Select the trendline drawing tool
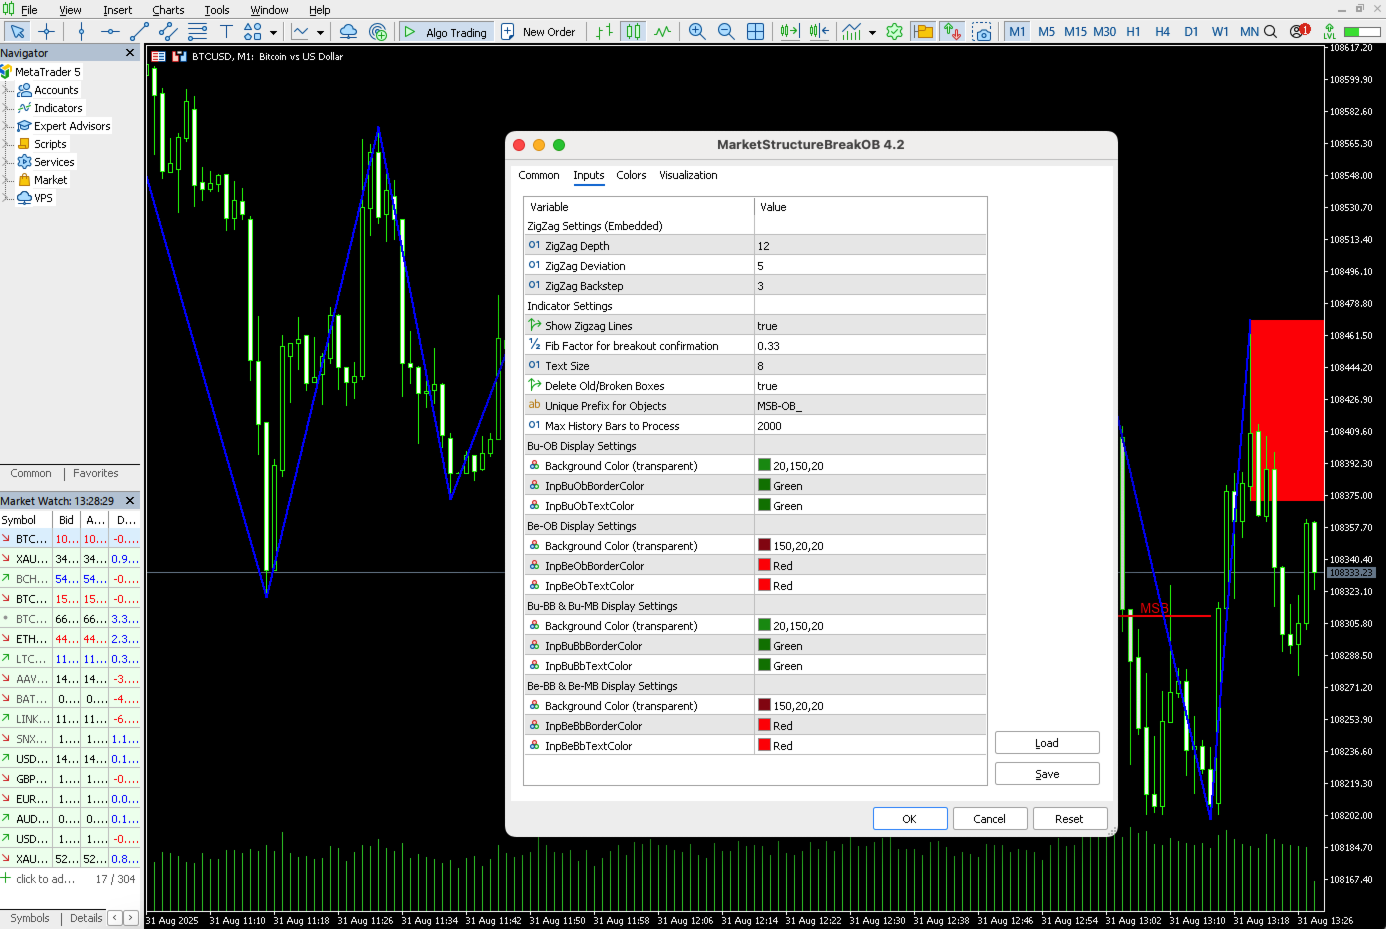 139,32
